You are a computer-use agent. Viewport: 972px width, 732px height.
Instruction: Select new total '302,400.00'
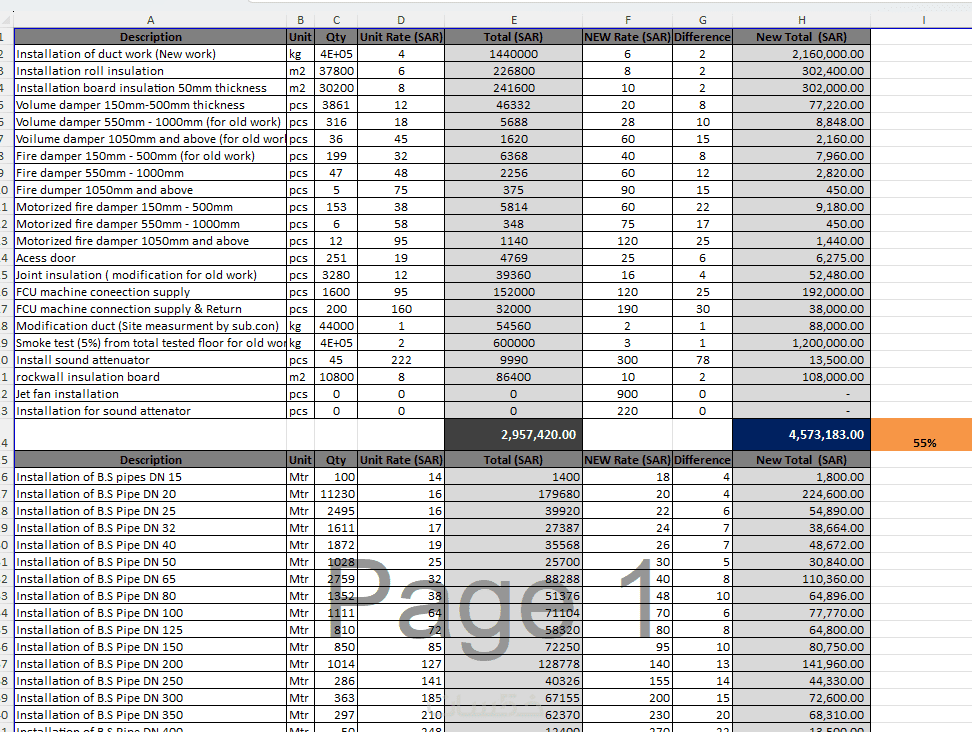[802, 71]
